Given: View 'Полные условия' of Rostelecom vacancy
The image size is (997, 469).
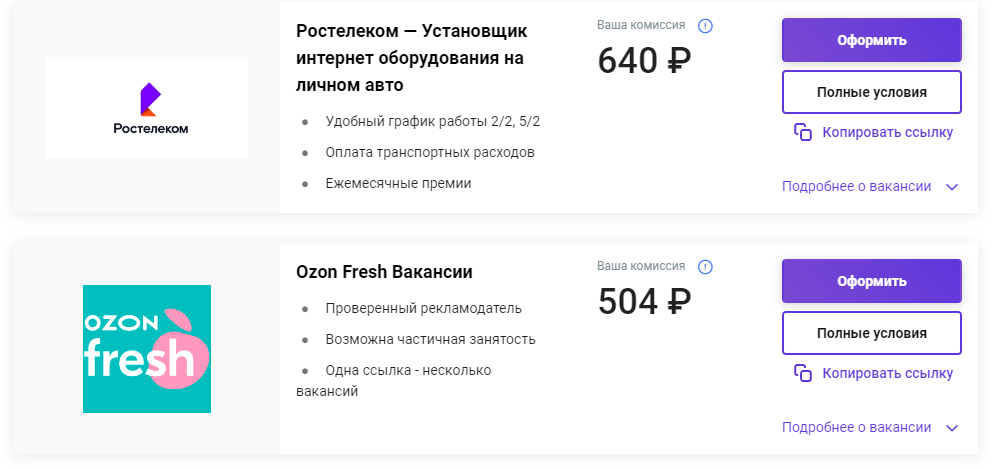Looking at the screenshot, I should coord(872,92).
